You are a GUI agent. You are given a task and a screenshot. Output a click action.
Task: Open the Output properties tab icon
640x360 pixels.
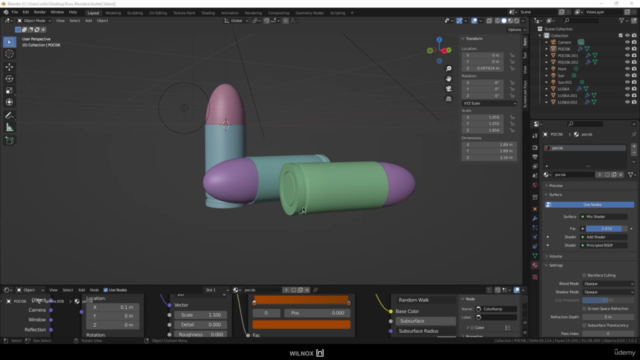[x=535, y=157]
